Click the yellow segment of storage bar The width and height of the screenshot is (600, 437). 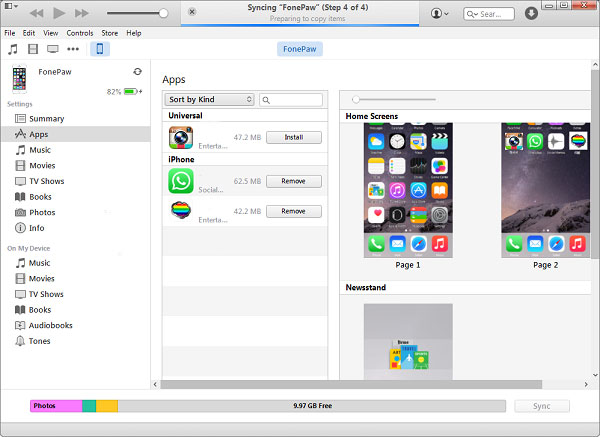click(x=107, y=406)
